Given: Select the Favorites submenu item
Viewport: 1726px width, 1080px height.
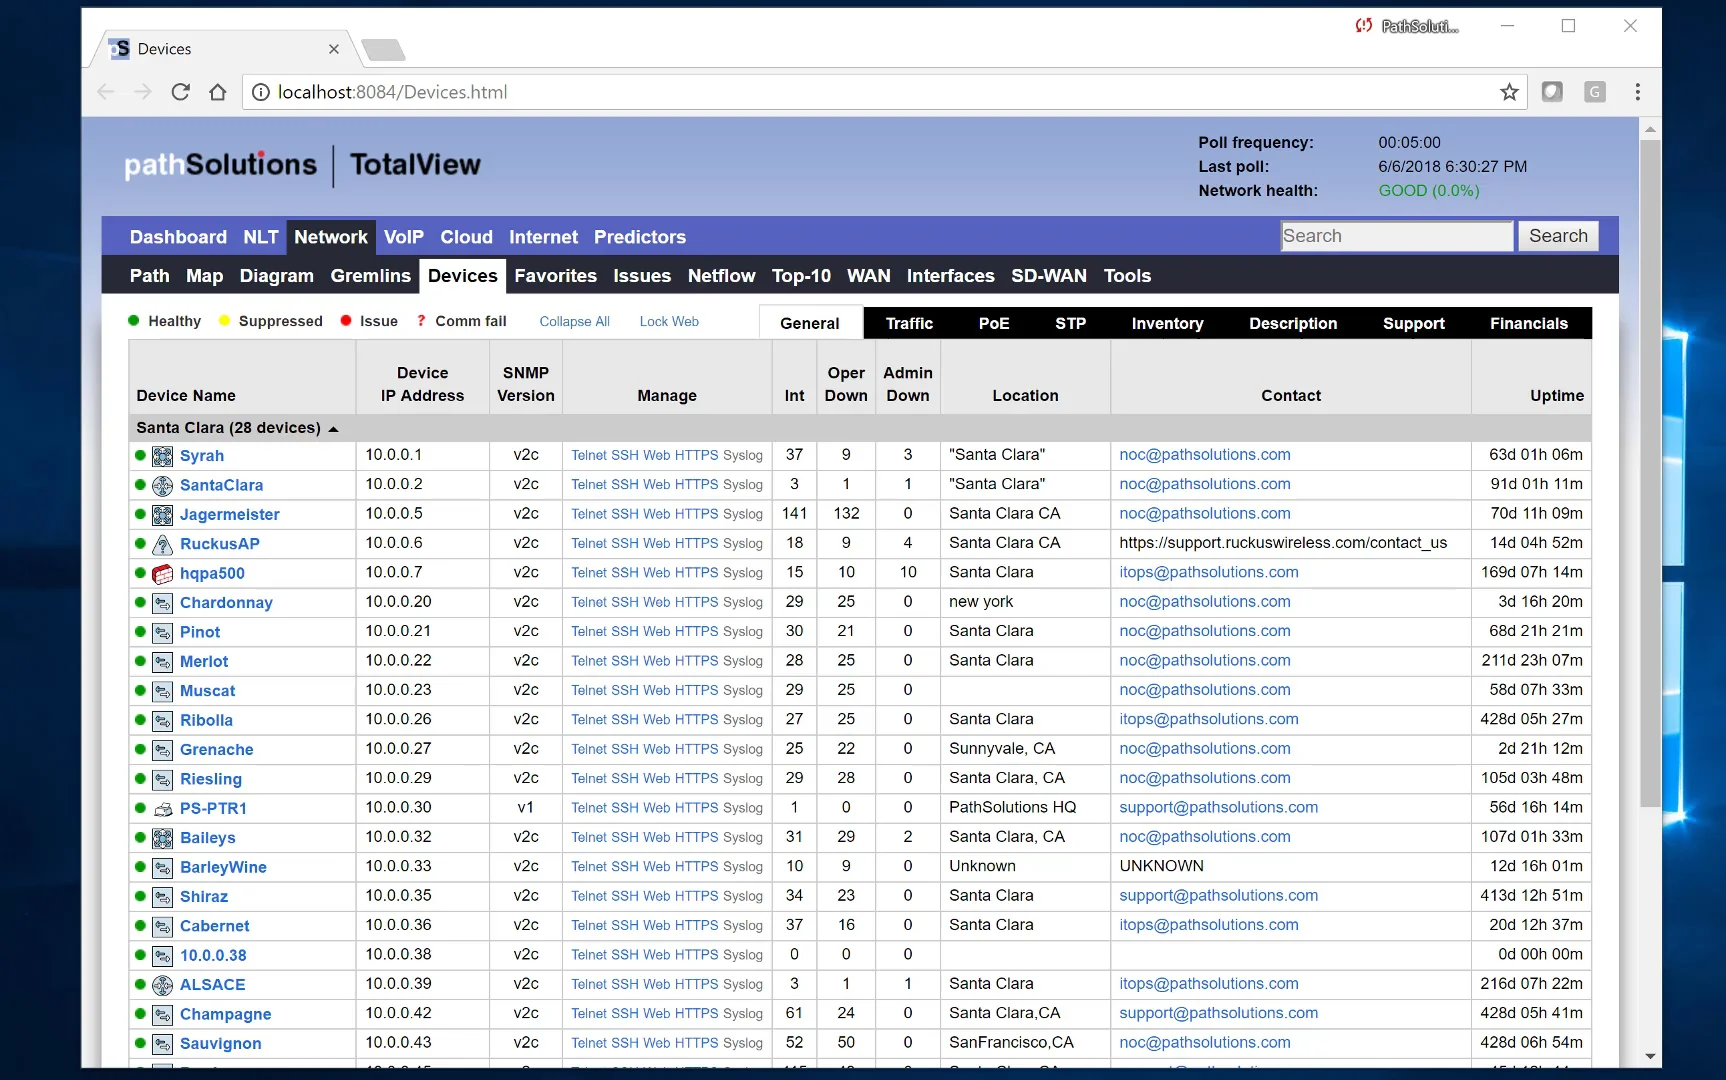Looking at the screenshot, I should [555, 276].
